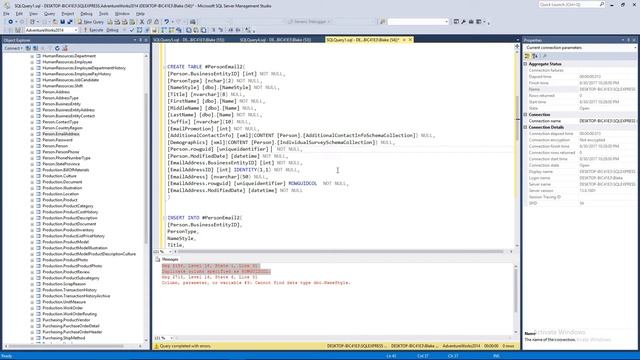
Task: Expand the Person.Person table node
Action: (x=32, y=146)
